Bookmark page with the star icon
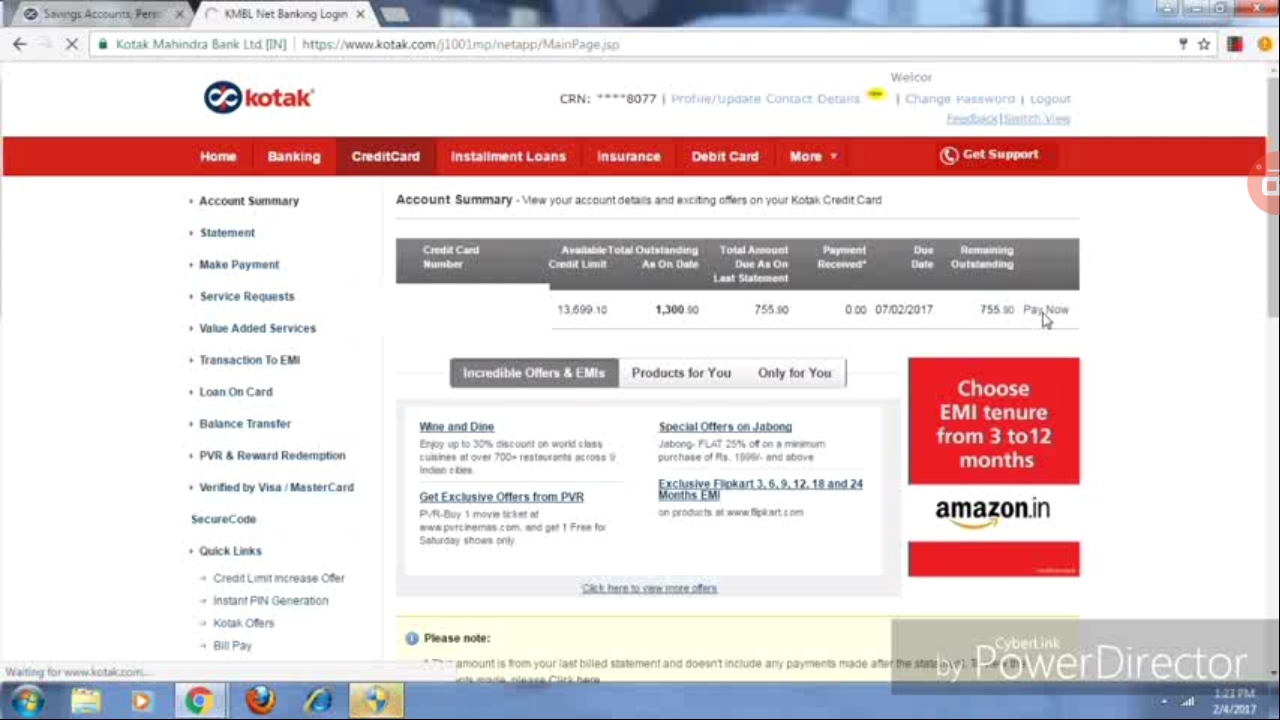 1204,44
